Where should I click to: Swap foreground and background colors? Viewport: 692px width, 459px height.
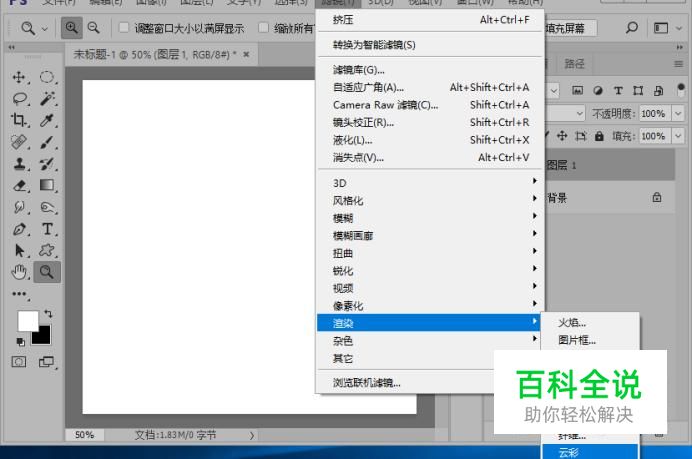click(48, 313)
